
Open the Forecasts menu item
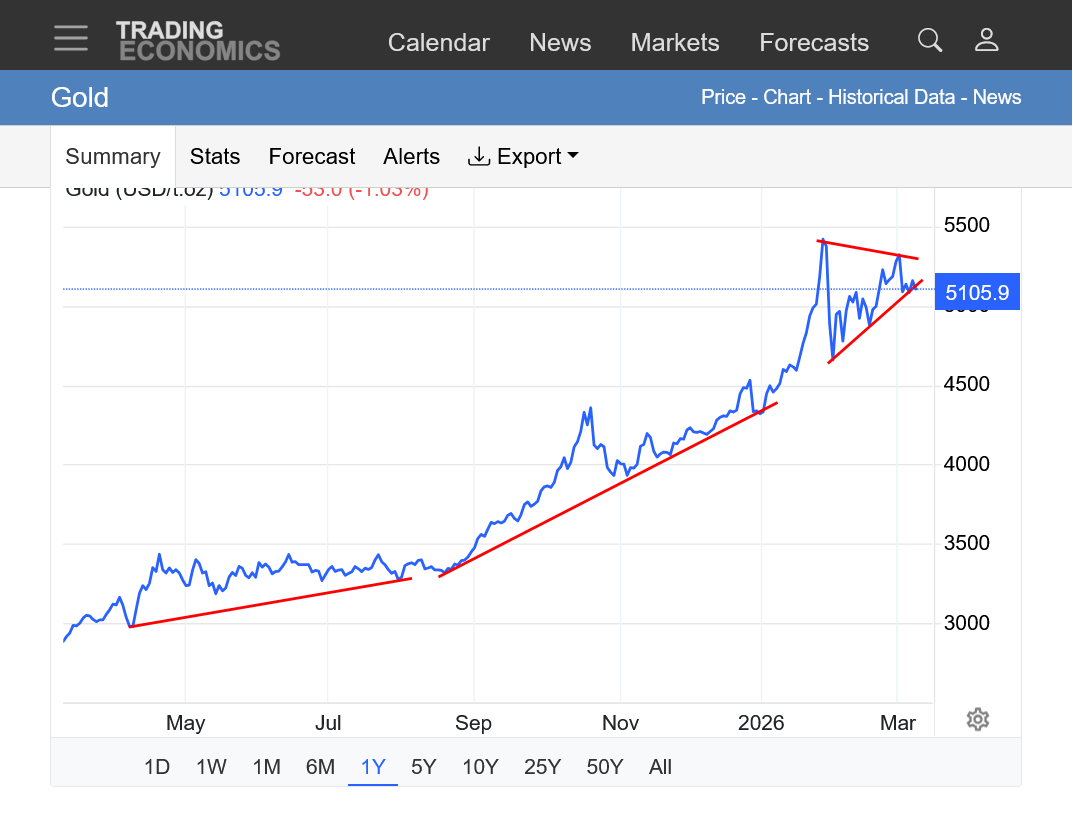(814, 43)
